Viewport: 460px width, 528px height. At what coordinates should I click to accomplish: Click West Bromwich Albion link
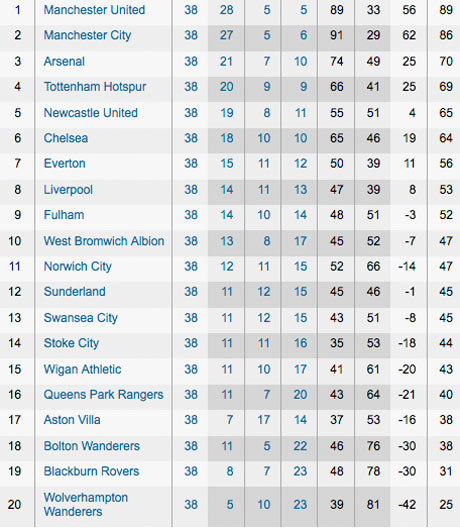pos(104,241)
